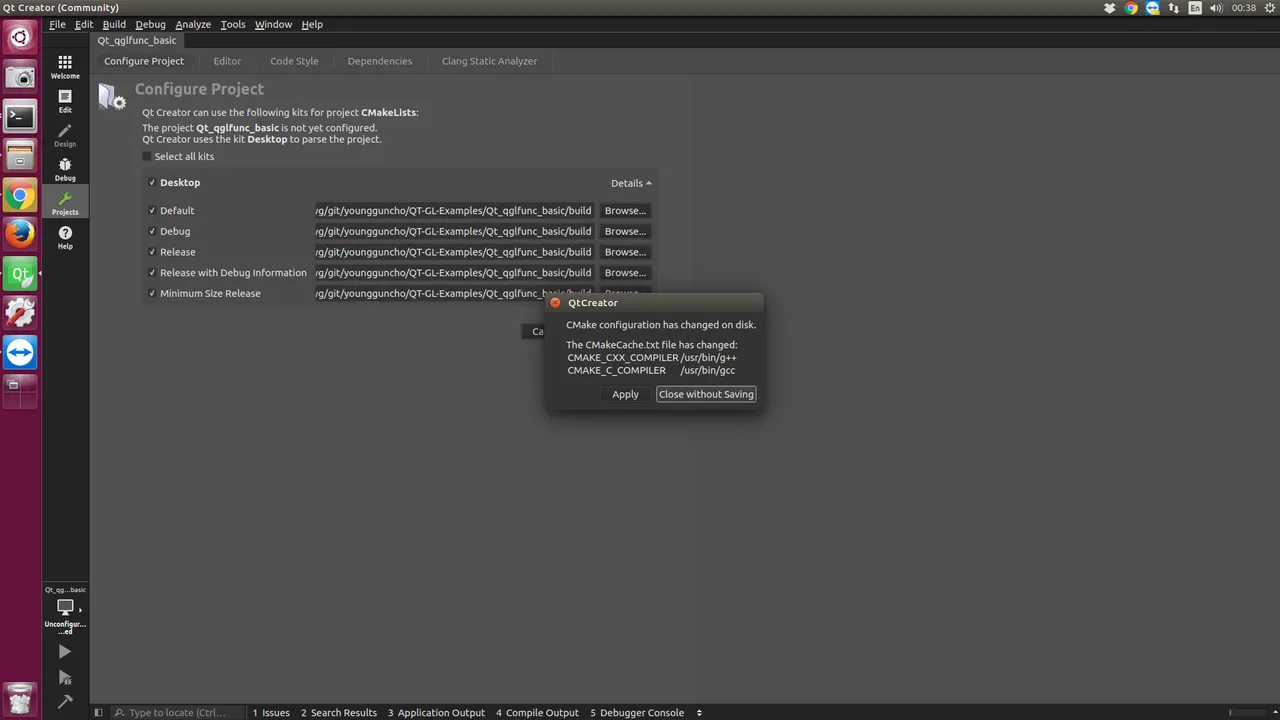Screen dimensions: 1280x720
Task: Open the Tools menu
Action: pyautogui.click(x=233, y=24)
